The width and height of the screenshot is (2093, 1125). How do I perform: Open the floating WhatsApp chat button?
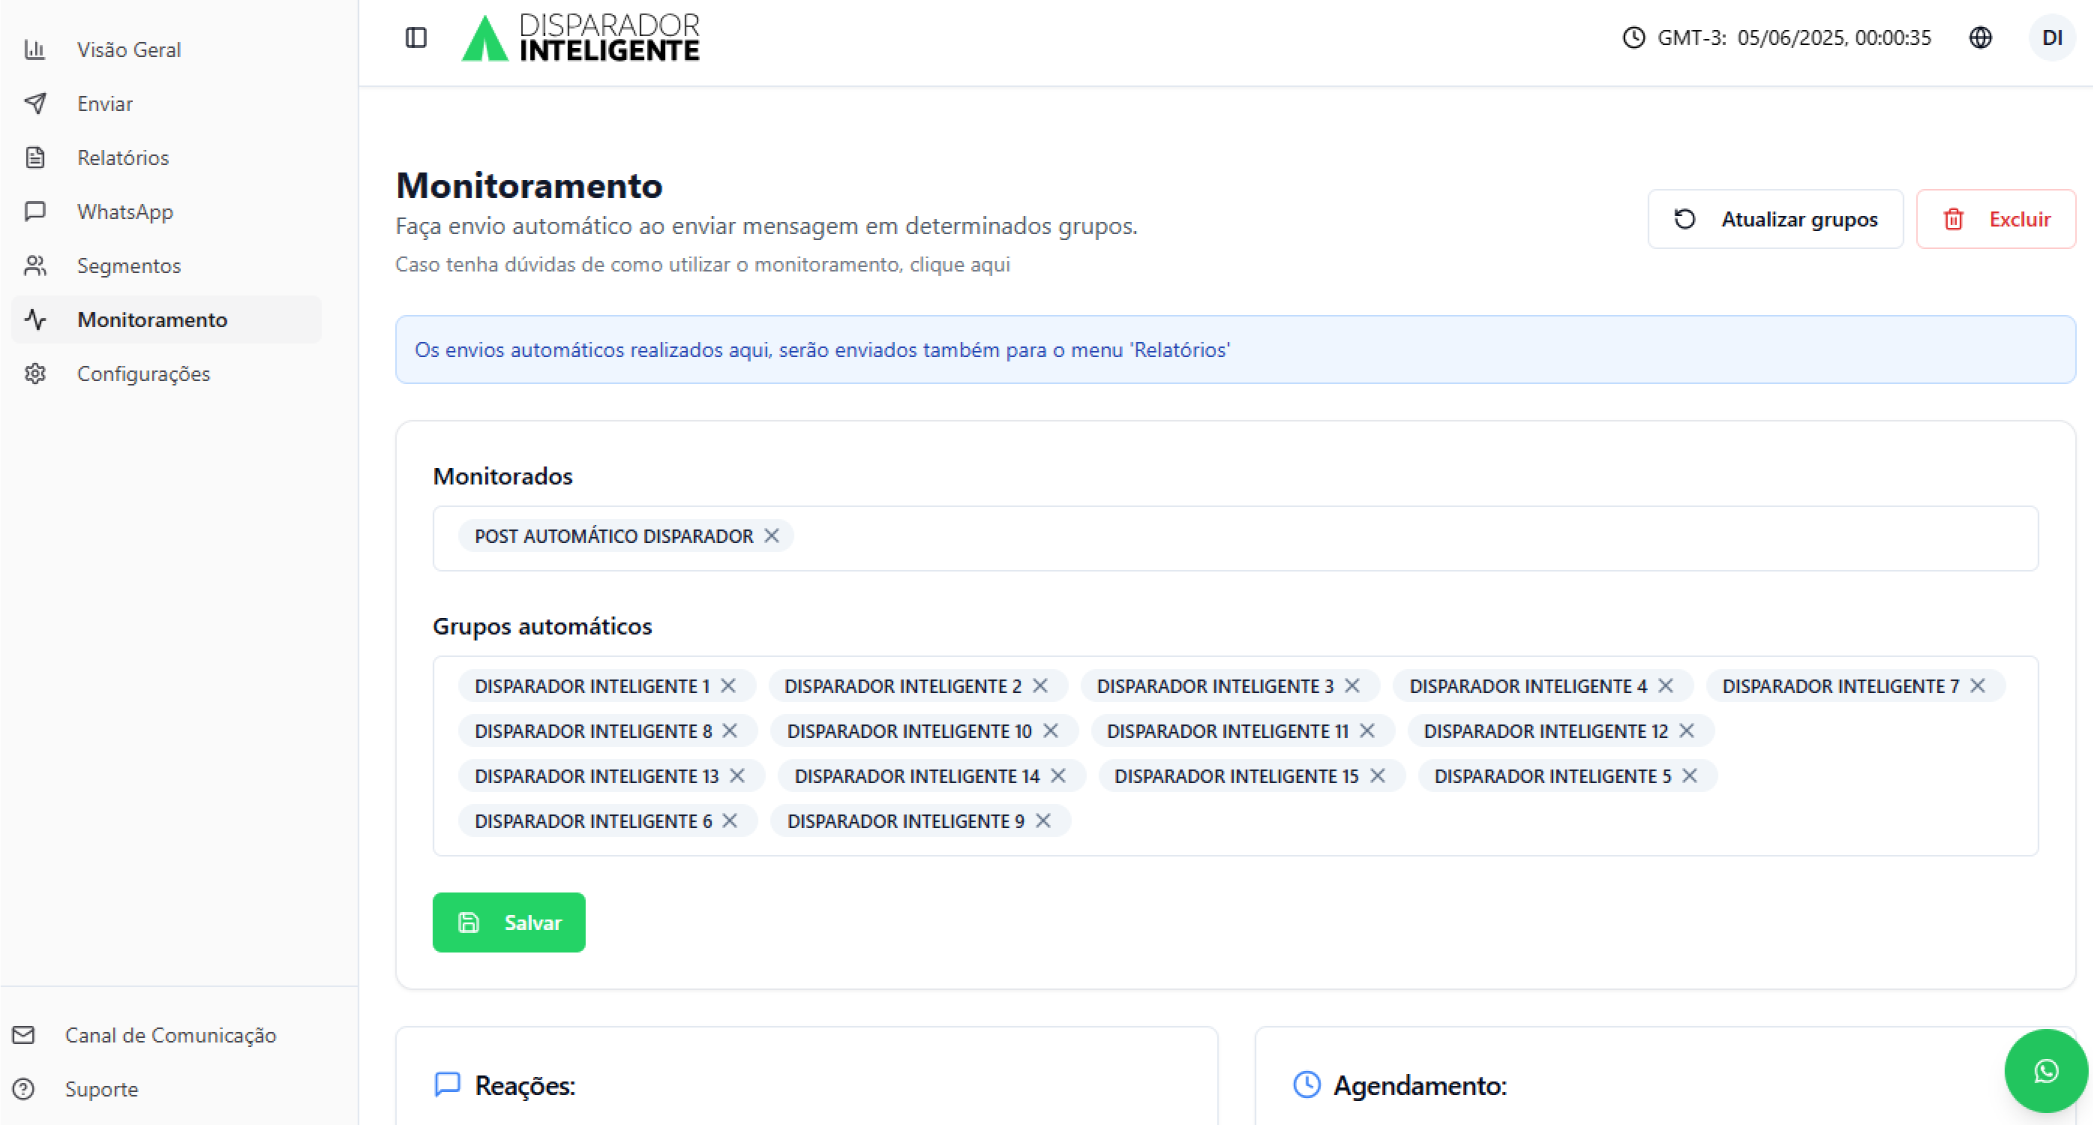pyautogui.click(x=2046, y=1071)
